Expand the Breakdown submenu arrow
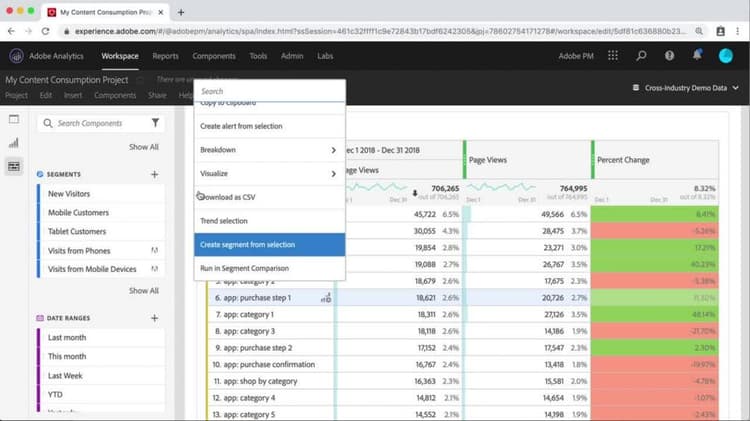The width and height of the screenshot is (750, 421). (x=333, y=150)
